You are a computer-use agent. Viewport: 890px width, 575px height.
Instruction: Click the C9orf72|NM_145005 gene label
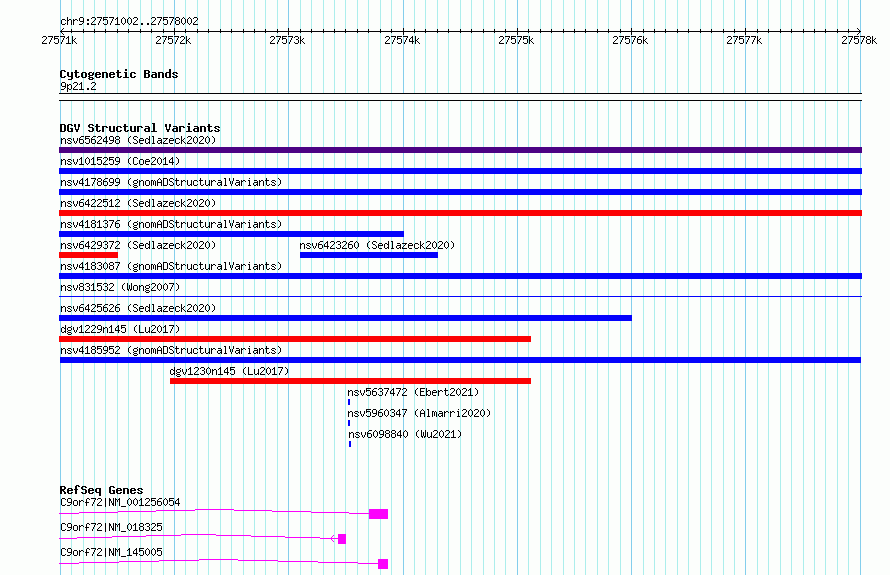pyautogui.click(x=111, y=552)
